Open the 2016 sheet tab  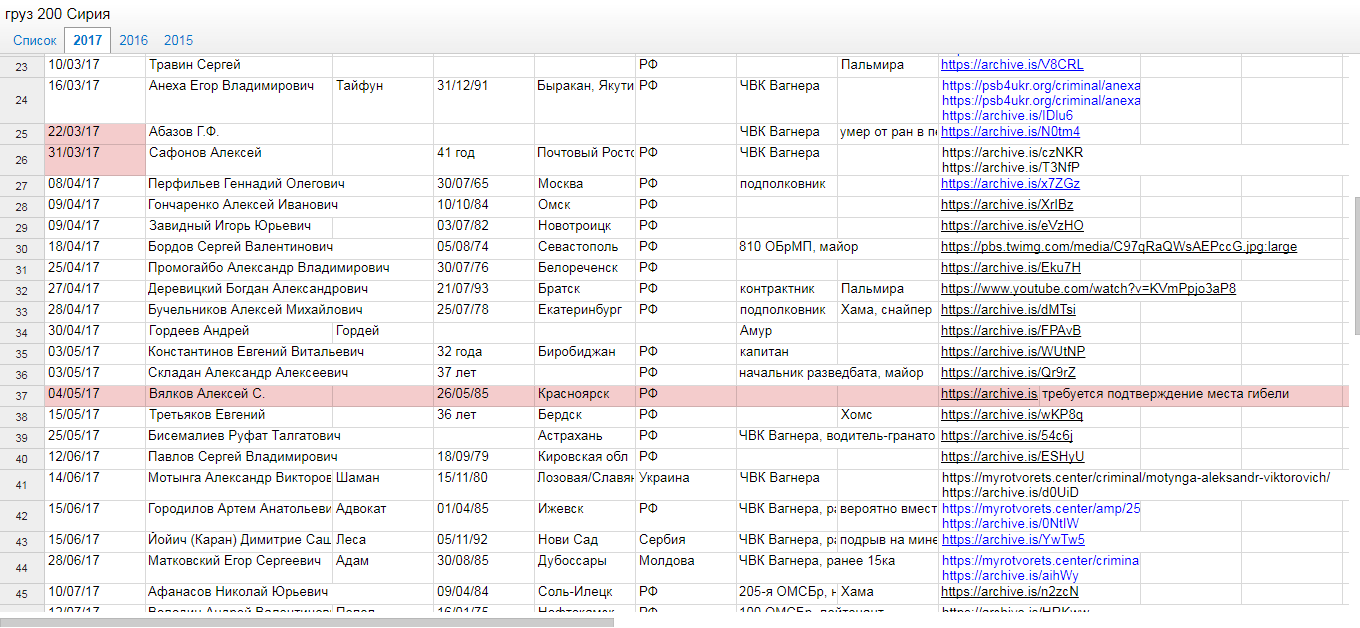click(133, 40)
